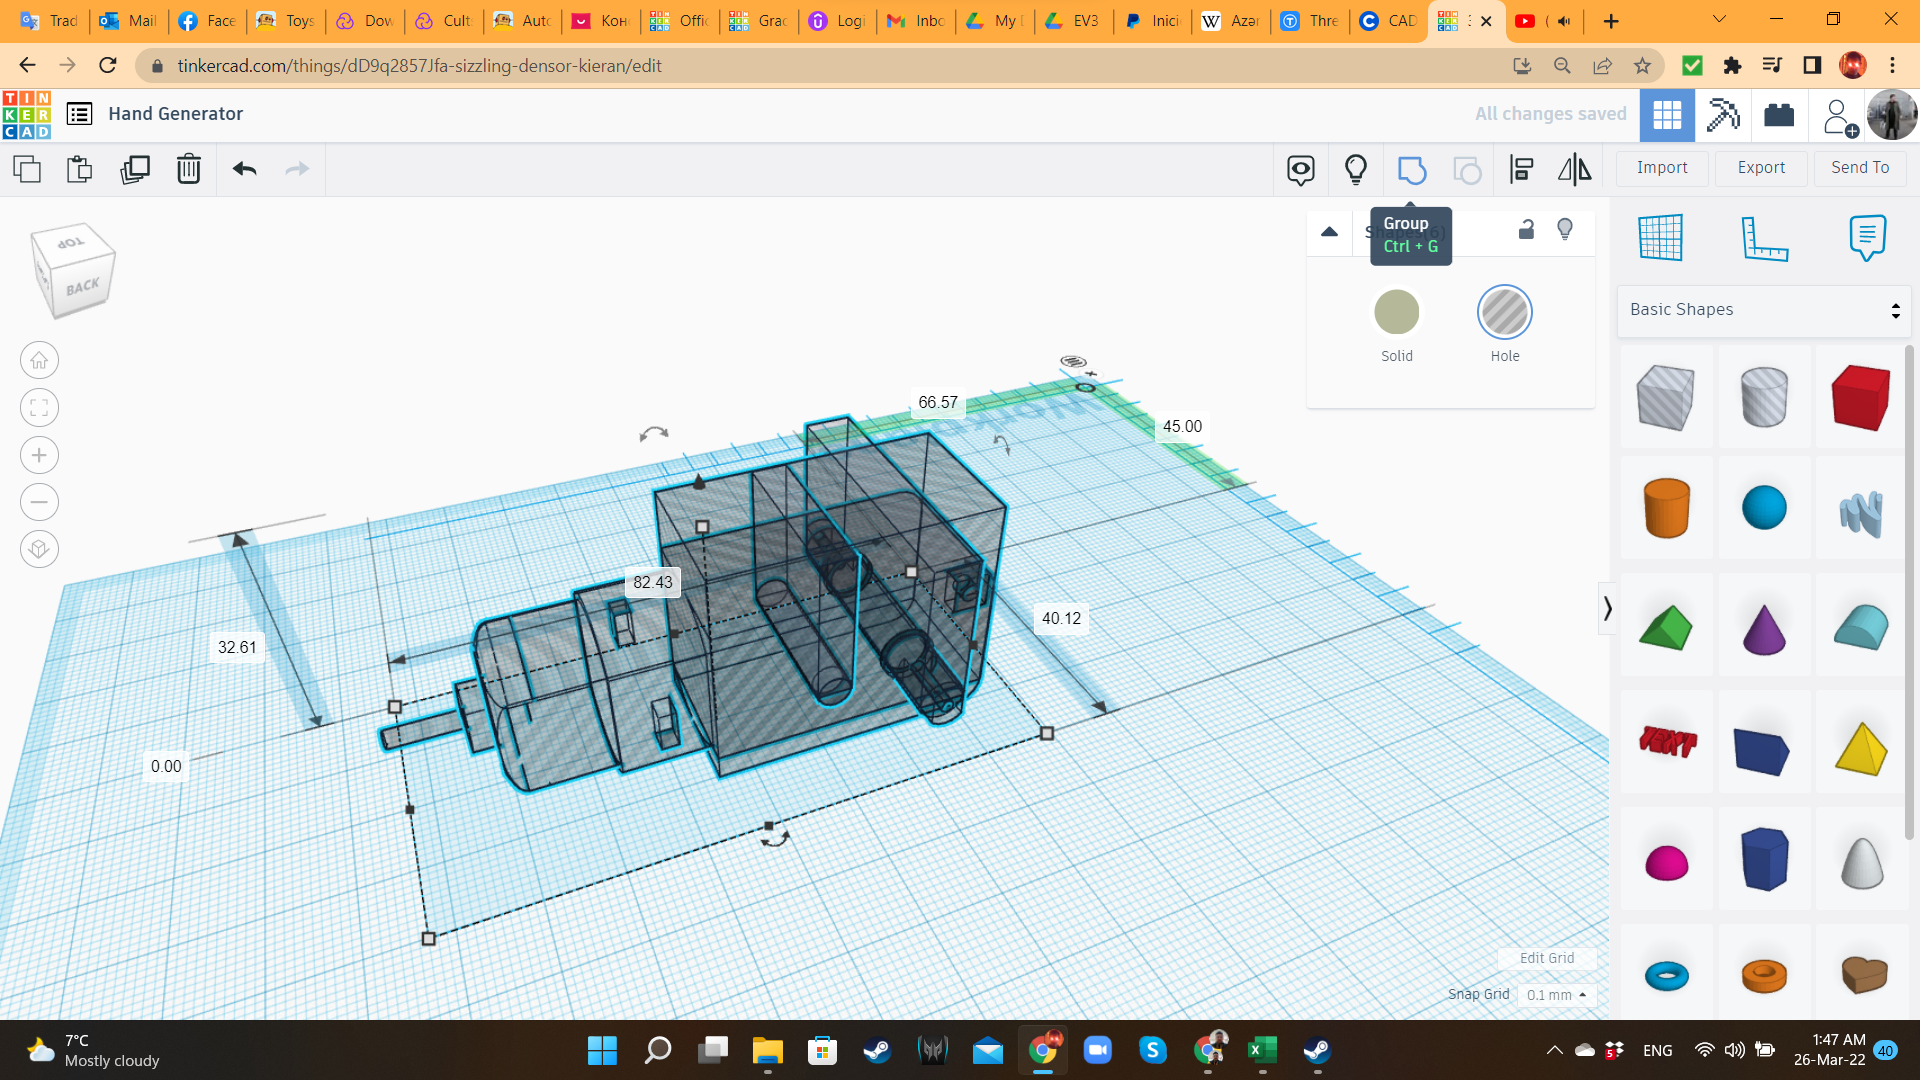1920x1080 pixels.
Task: Select the Ruler tool icon
Action: pyautogui.click(x=1764, y=238)
